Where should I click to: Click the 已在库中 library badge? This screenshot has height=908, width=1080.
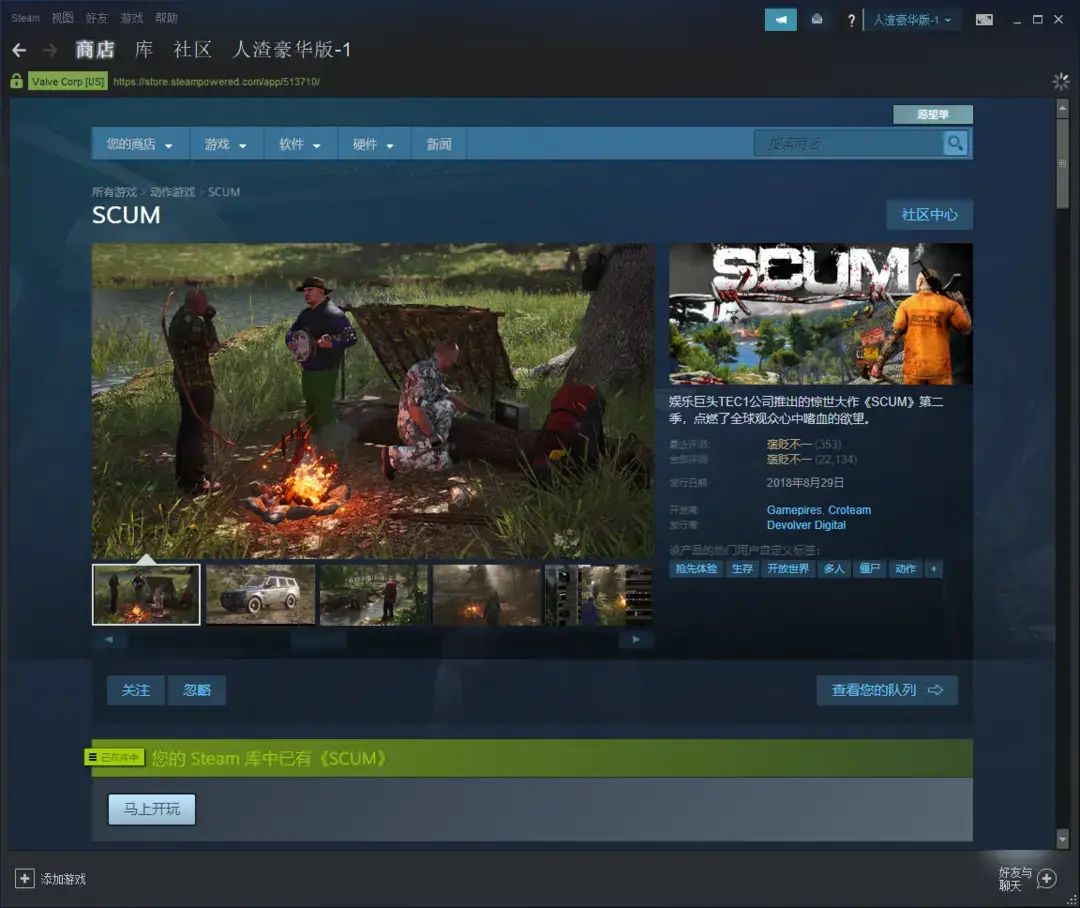114,757
